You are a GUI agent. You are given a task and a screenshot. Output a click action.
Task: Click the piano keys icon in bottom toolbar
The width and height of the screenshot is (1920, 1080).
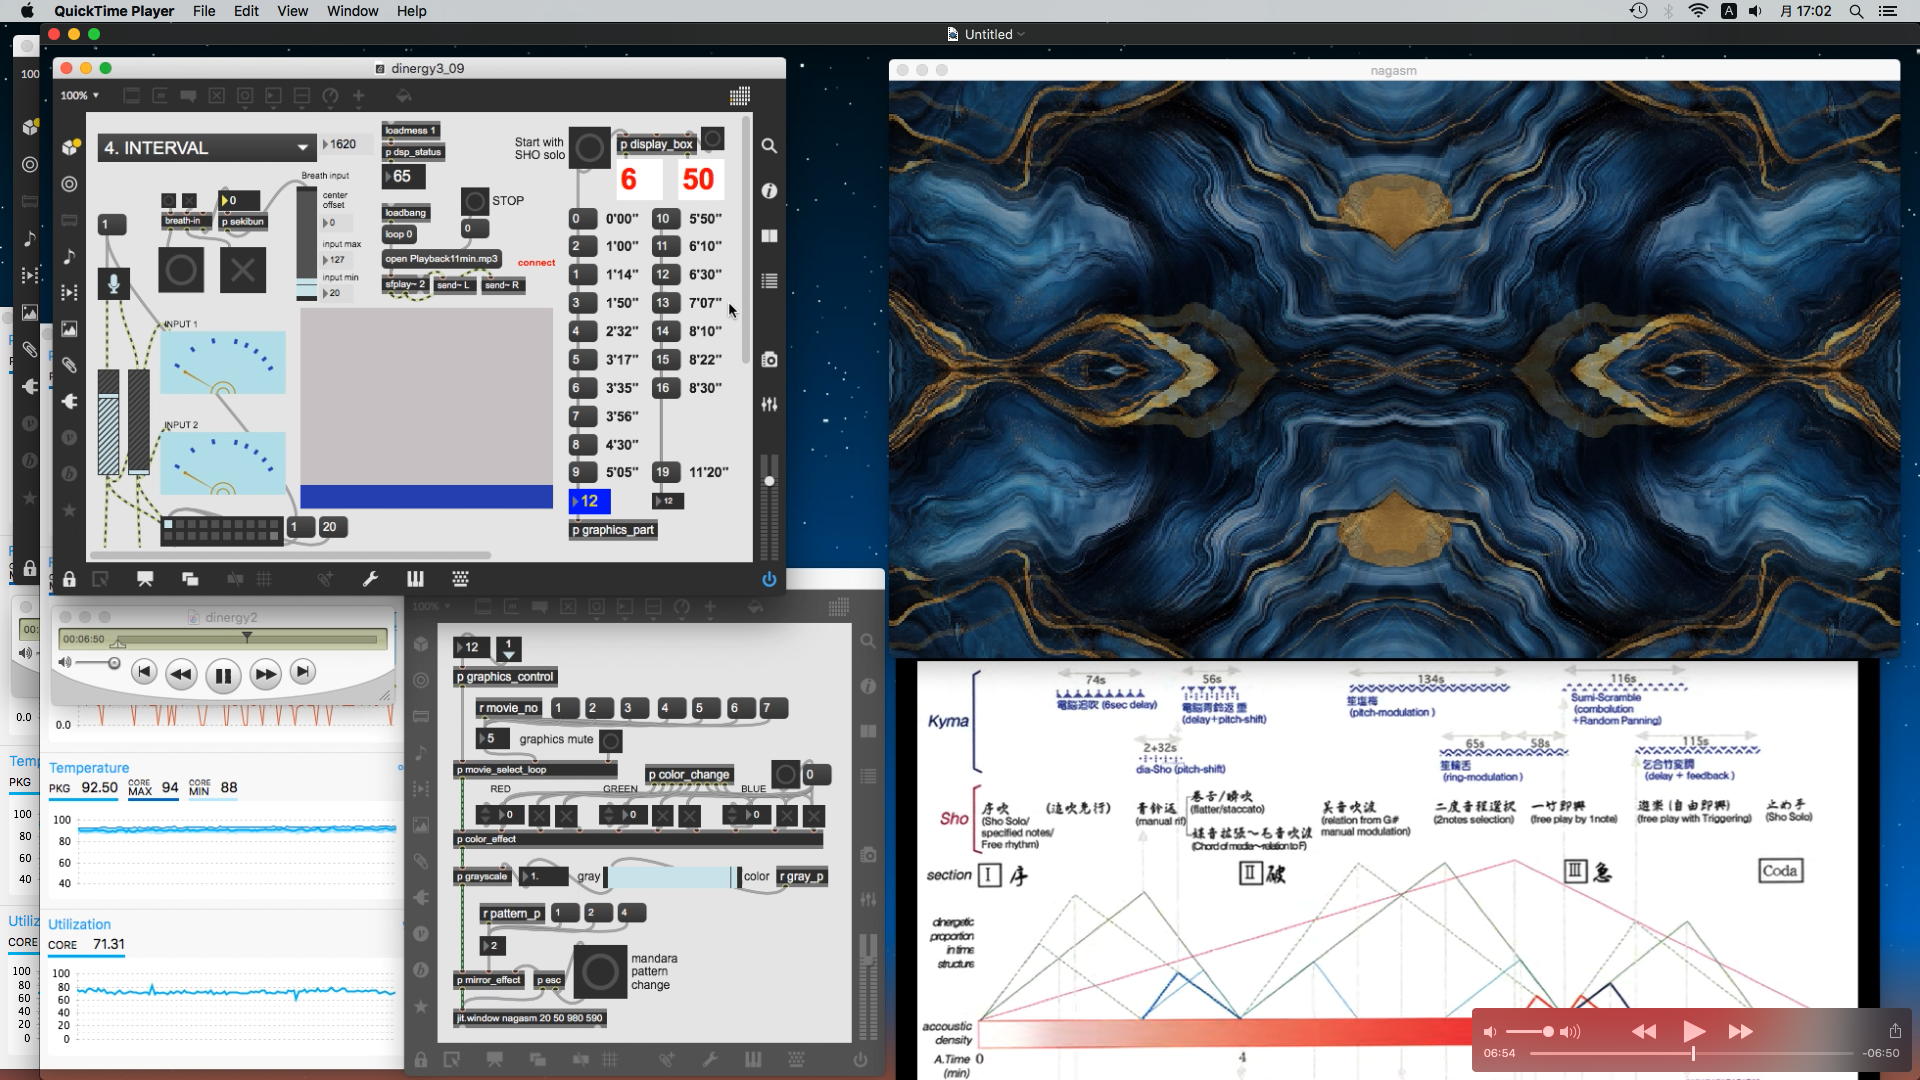[x=415, y=579]
